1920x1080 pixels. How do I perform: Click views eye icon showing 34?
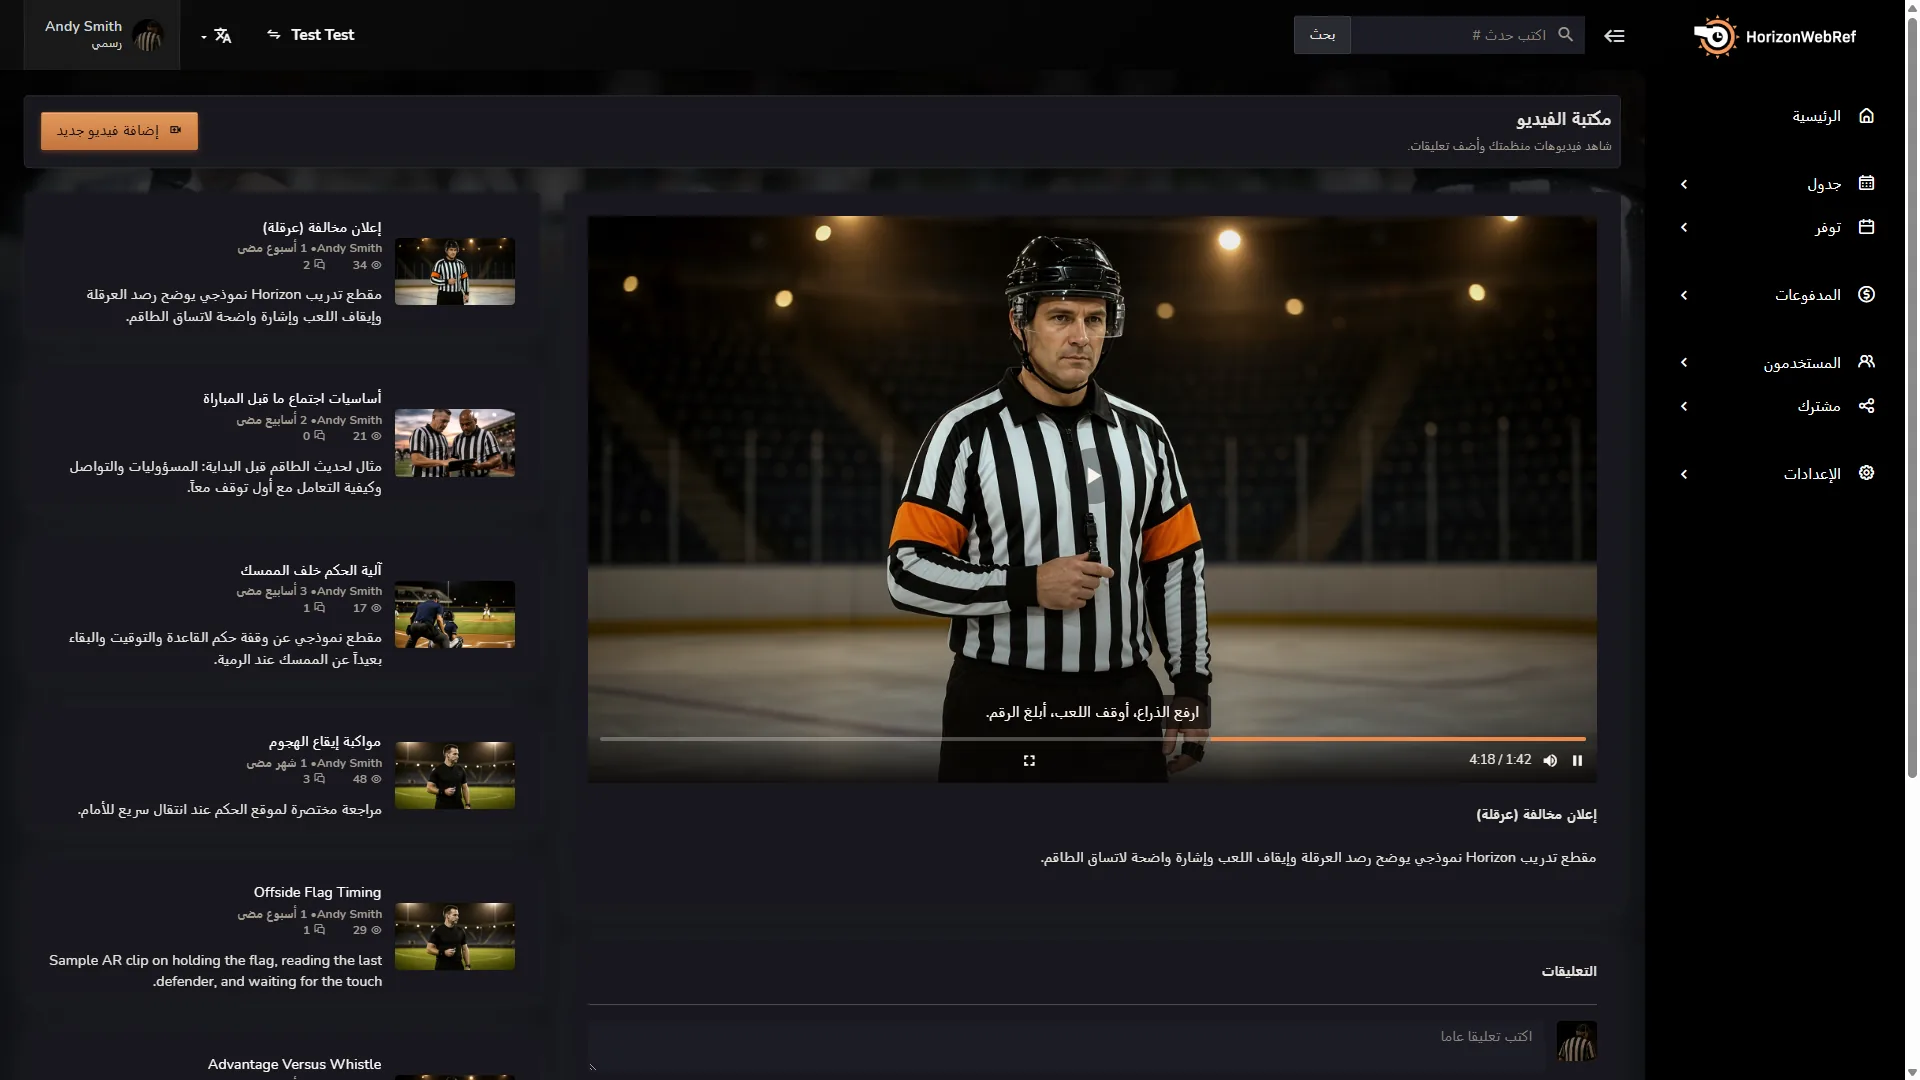pyautogui.click(x=376, y=266)
